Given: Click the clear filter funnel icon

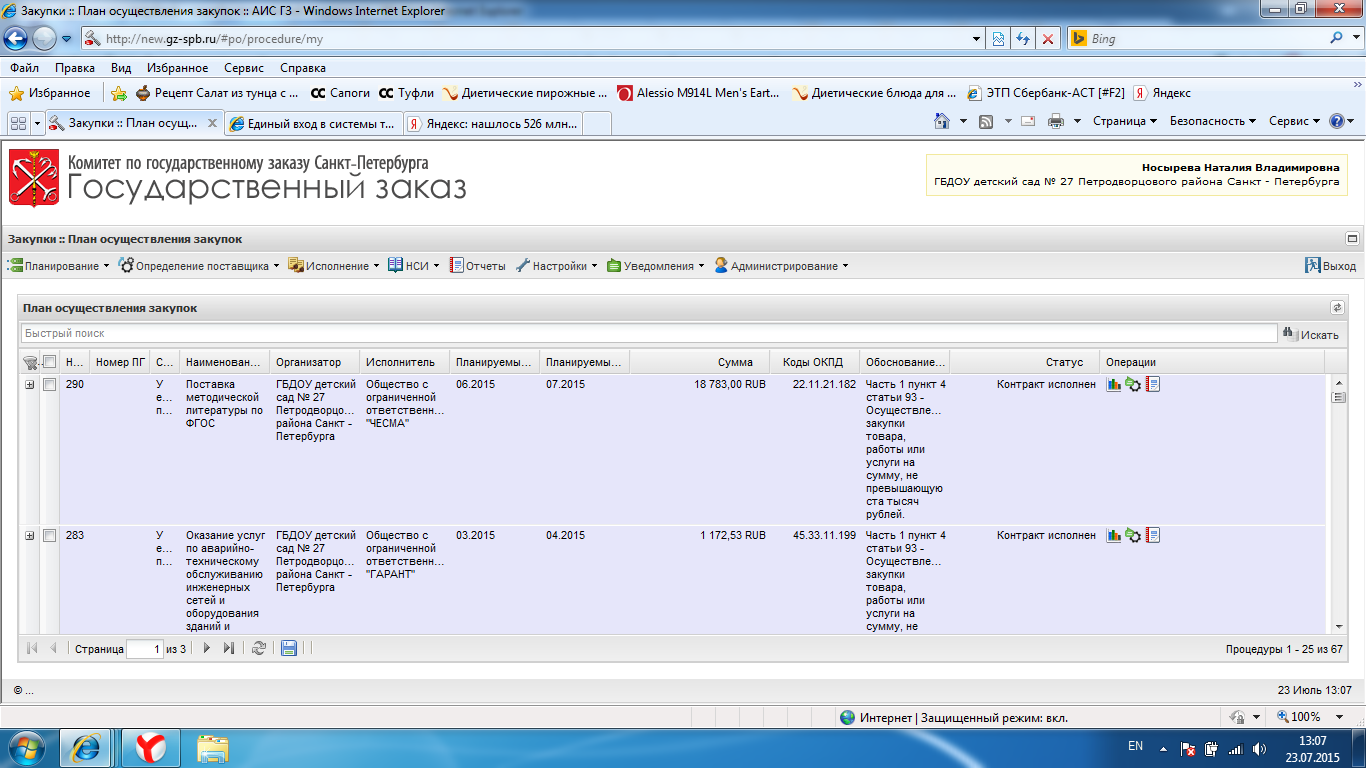Looking at the screenshot, I should (x=30, y=362).
